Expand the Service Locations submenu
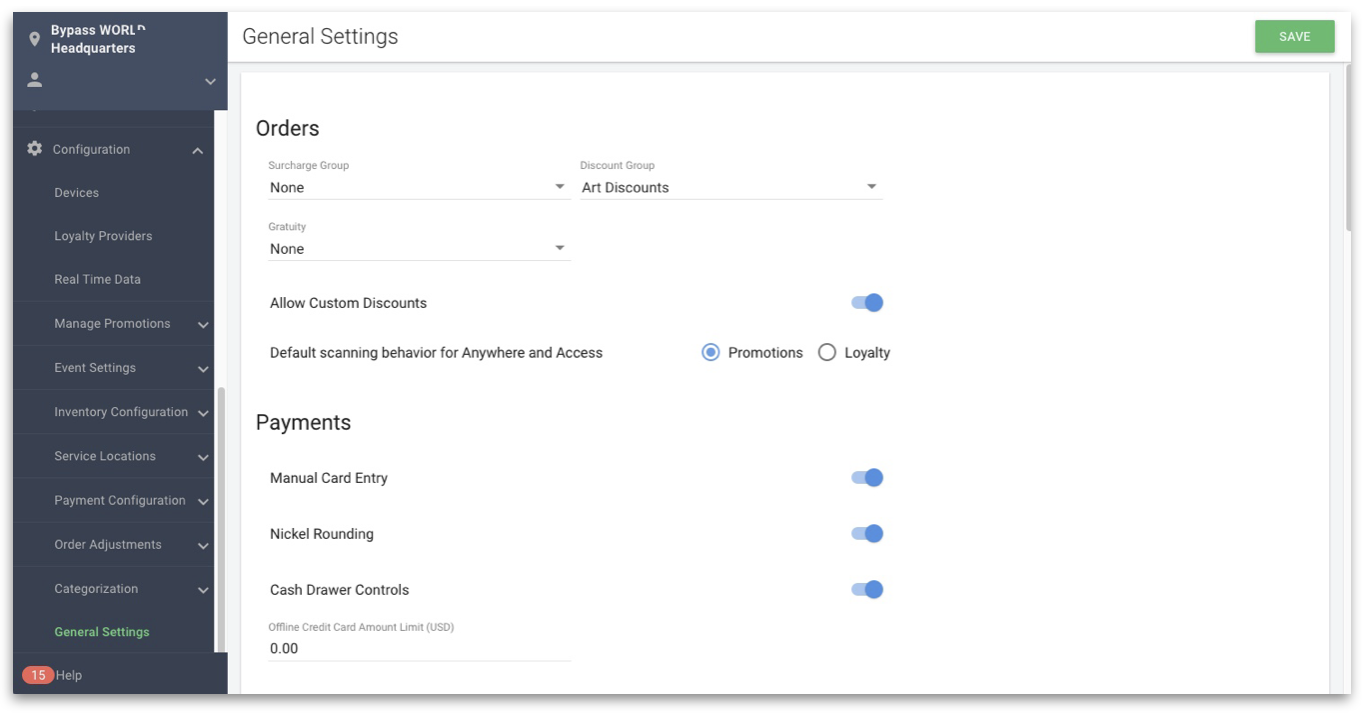Screen dimensions: 1366x718 [203, 457]
